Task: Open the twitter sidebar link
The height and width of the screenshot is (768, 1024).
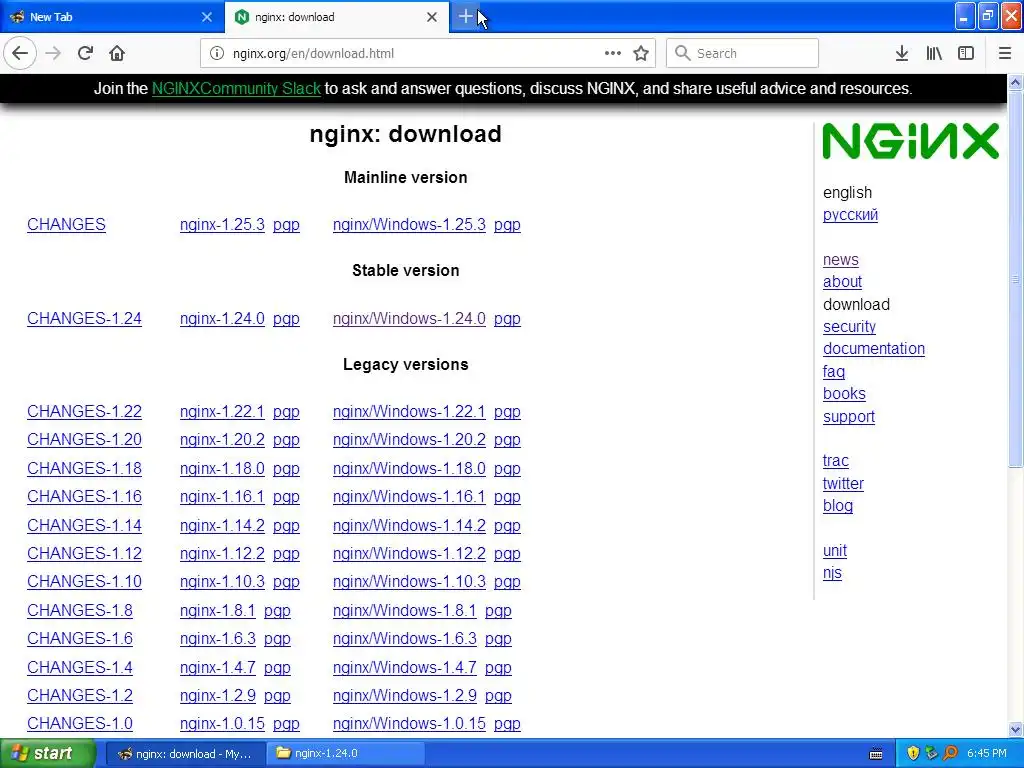Action: [843, 484]
